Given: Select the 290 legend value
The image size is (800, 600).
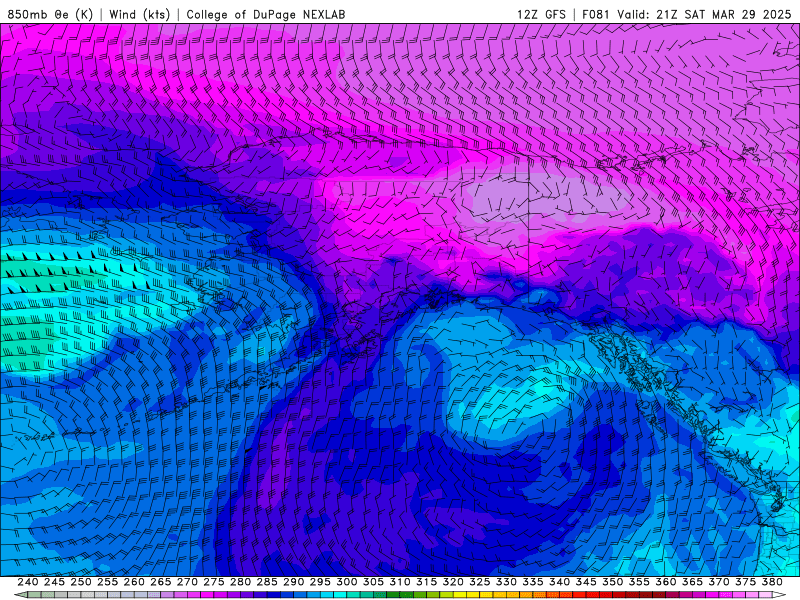Looking at the screenshot, I should 293,582.
